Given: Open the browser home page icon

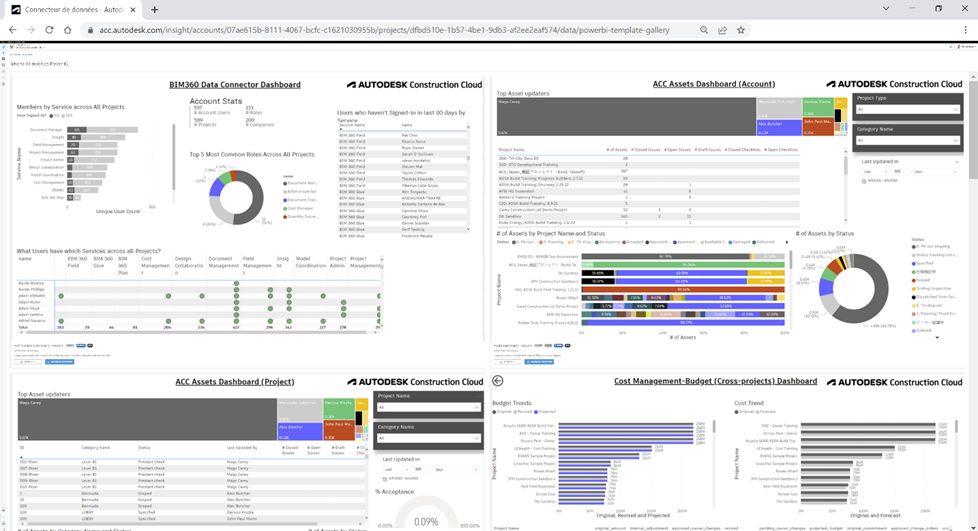Looking at the screenshot, I should (x=68, y=29).
